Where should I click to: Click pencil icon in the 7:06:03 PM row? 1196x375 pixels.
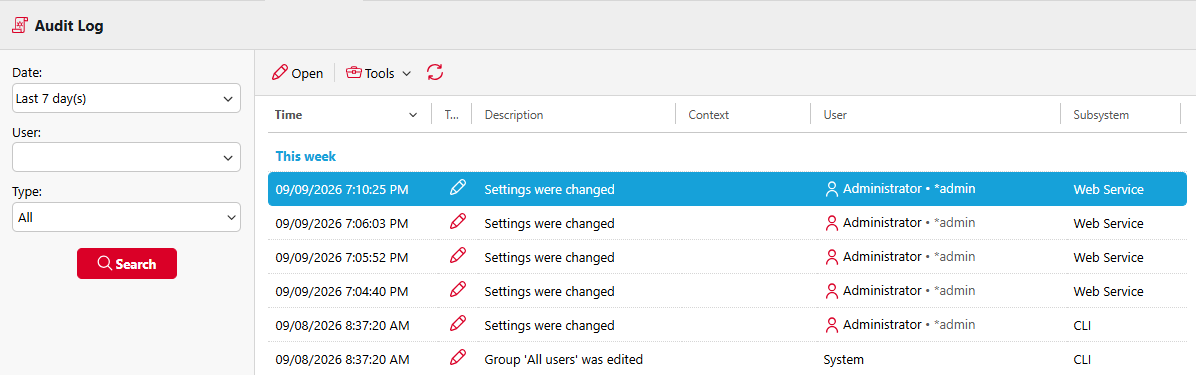click(x=458, y=222)
